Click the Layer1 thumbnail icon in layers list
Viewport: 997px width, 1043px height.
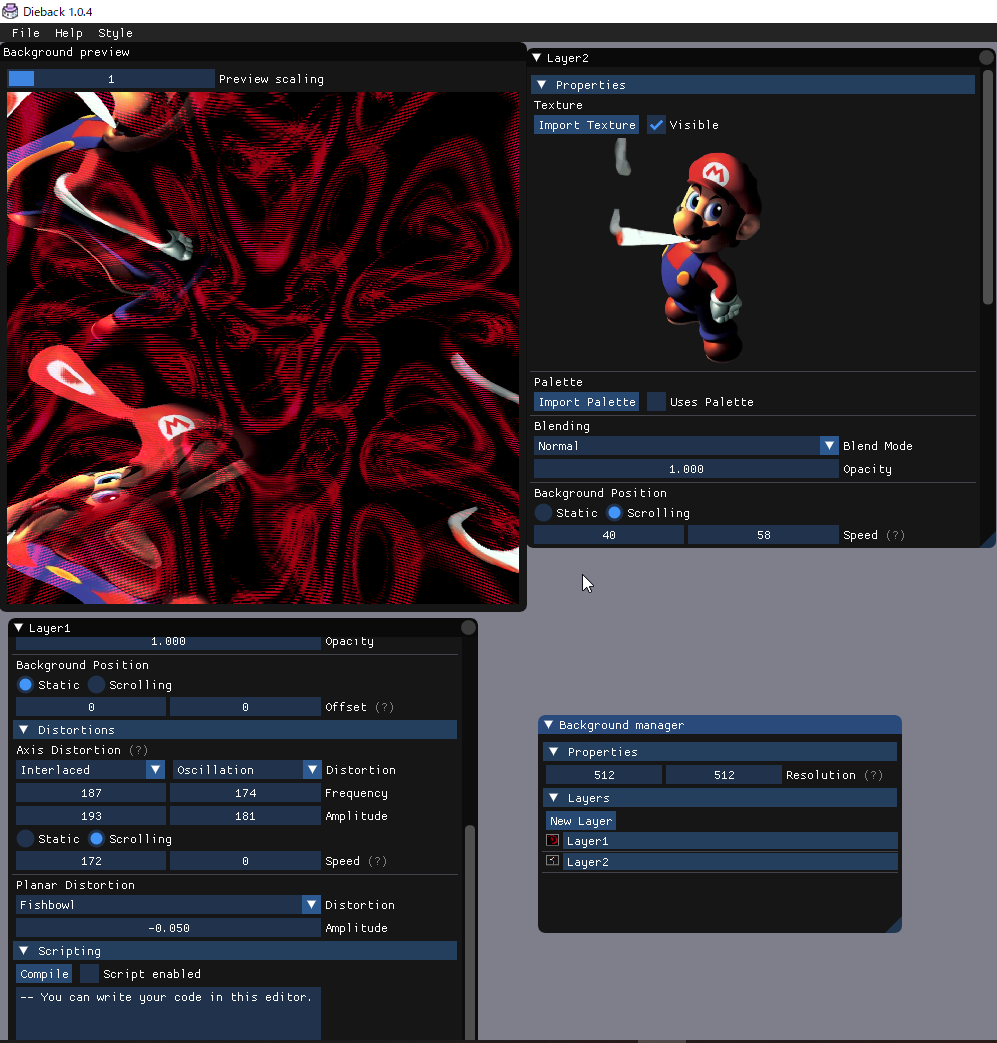(553, 841)
